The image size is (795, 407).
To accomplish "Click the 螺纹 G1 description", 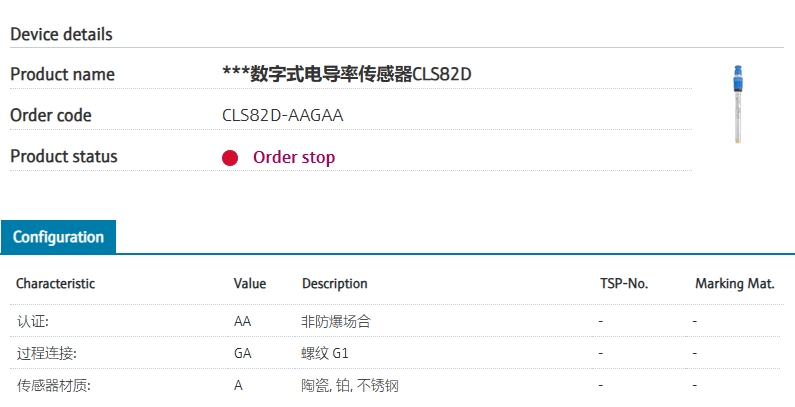I will 325,353.
